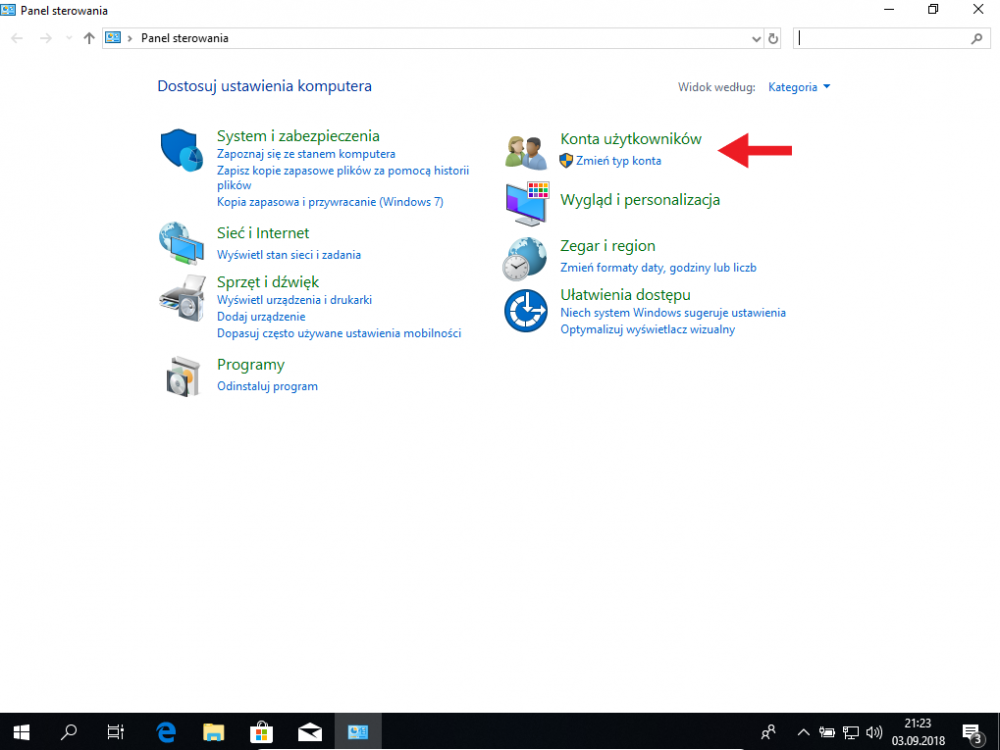
Task: Click the Control Panel taskbar button
Action: coord(358,732)
